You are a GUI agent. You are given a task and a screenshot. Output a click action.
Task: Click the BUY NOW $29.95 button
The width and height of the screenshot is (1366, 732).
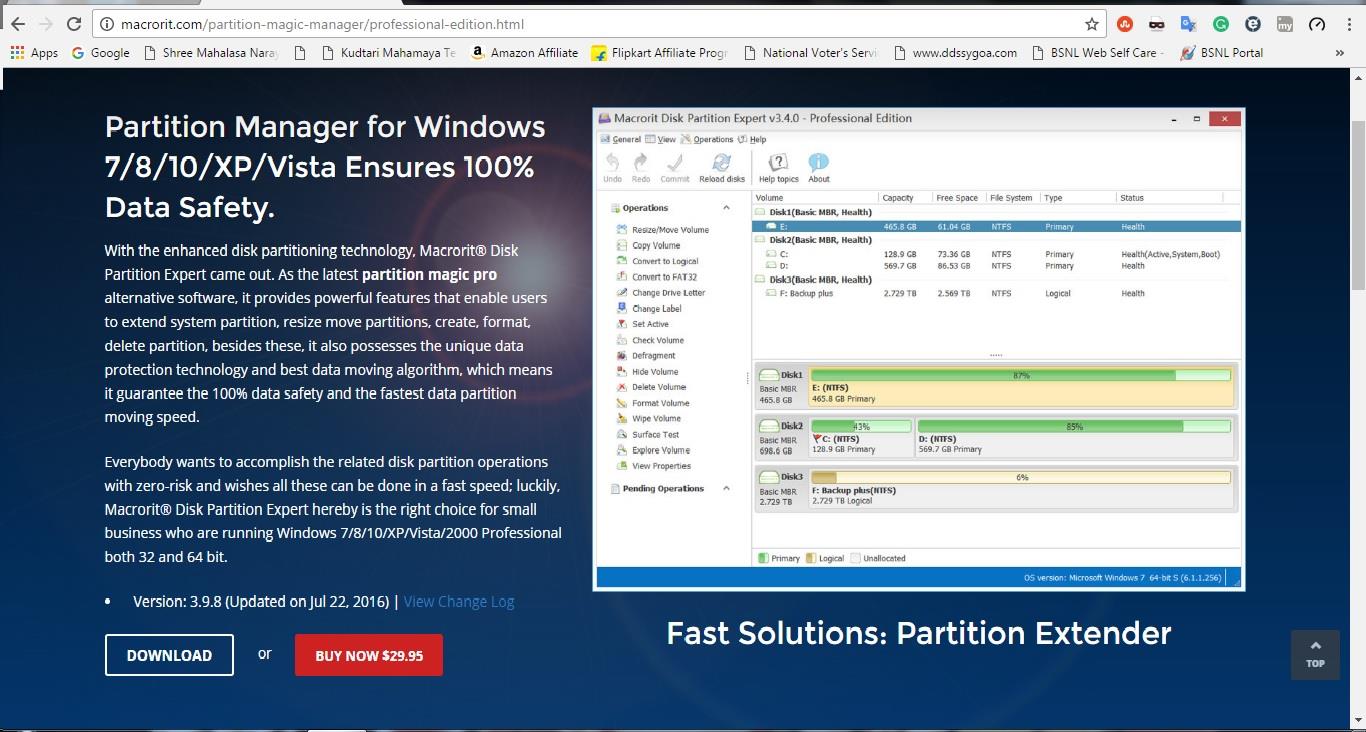point(369,655)
